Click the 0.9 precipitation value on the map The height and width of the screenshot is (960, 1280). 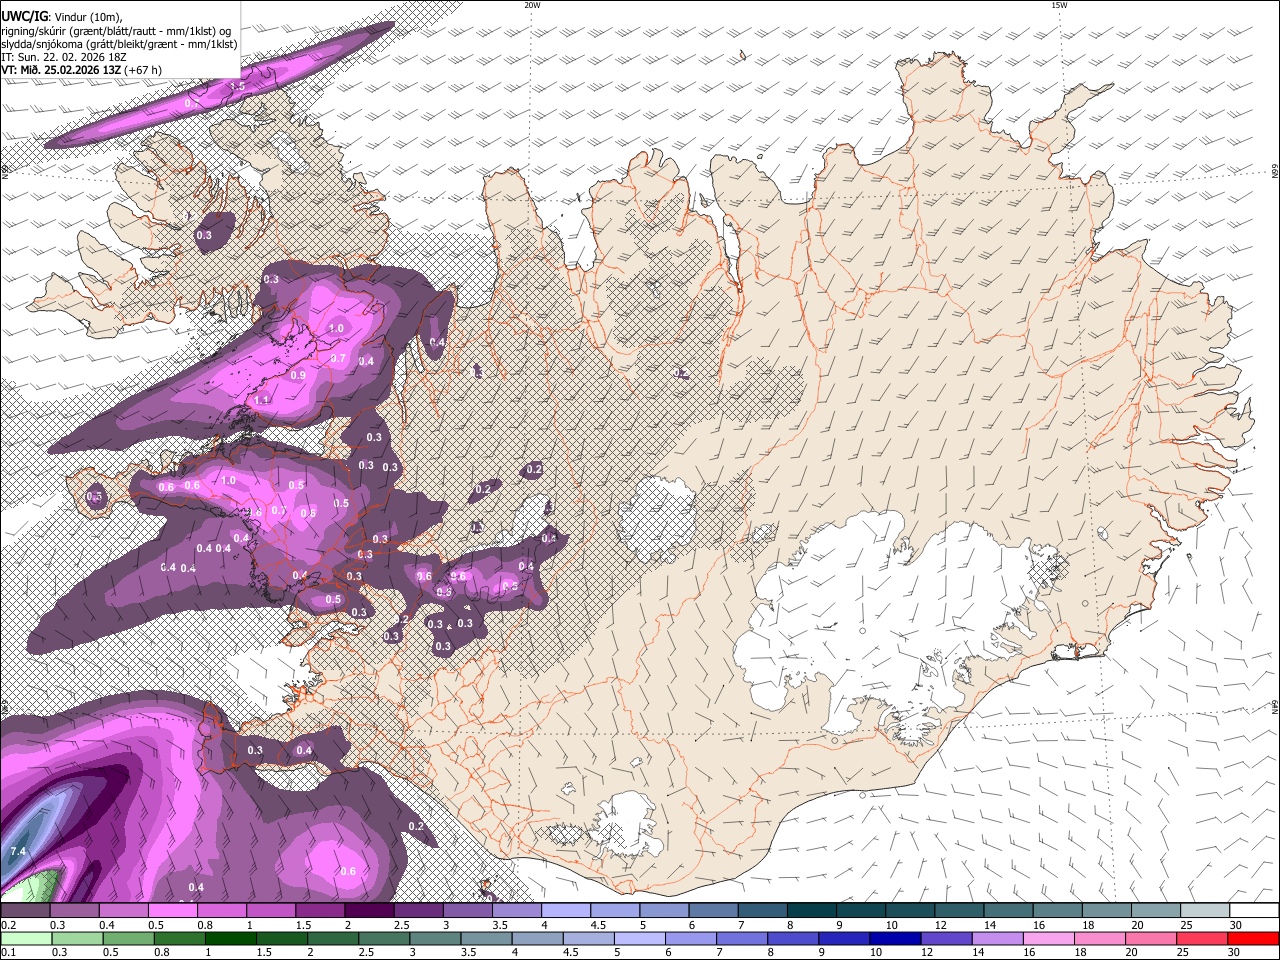(297, 375)
